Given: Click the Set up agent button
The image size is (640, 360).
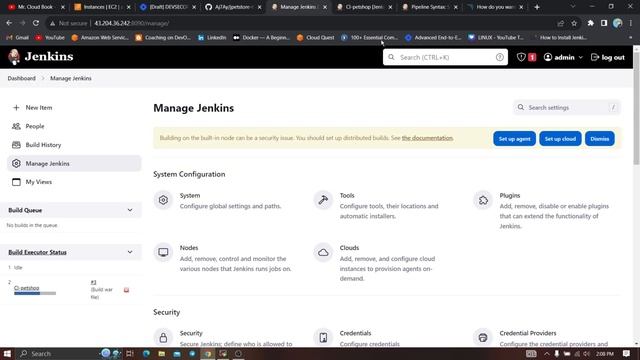Looking at the screenshot, I should (514, 139).
